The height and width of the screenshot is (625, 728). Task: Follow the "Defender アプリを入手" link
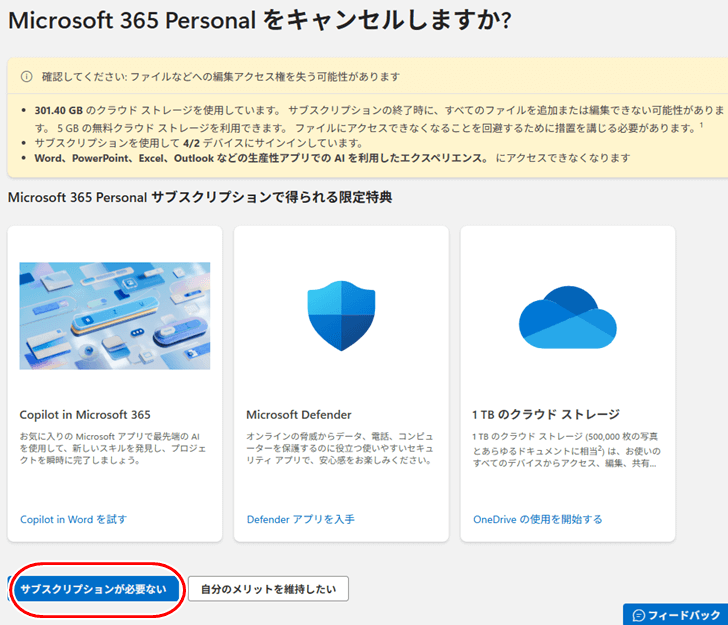(300, 520)
